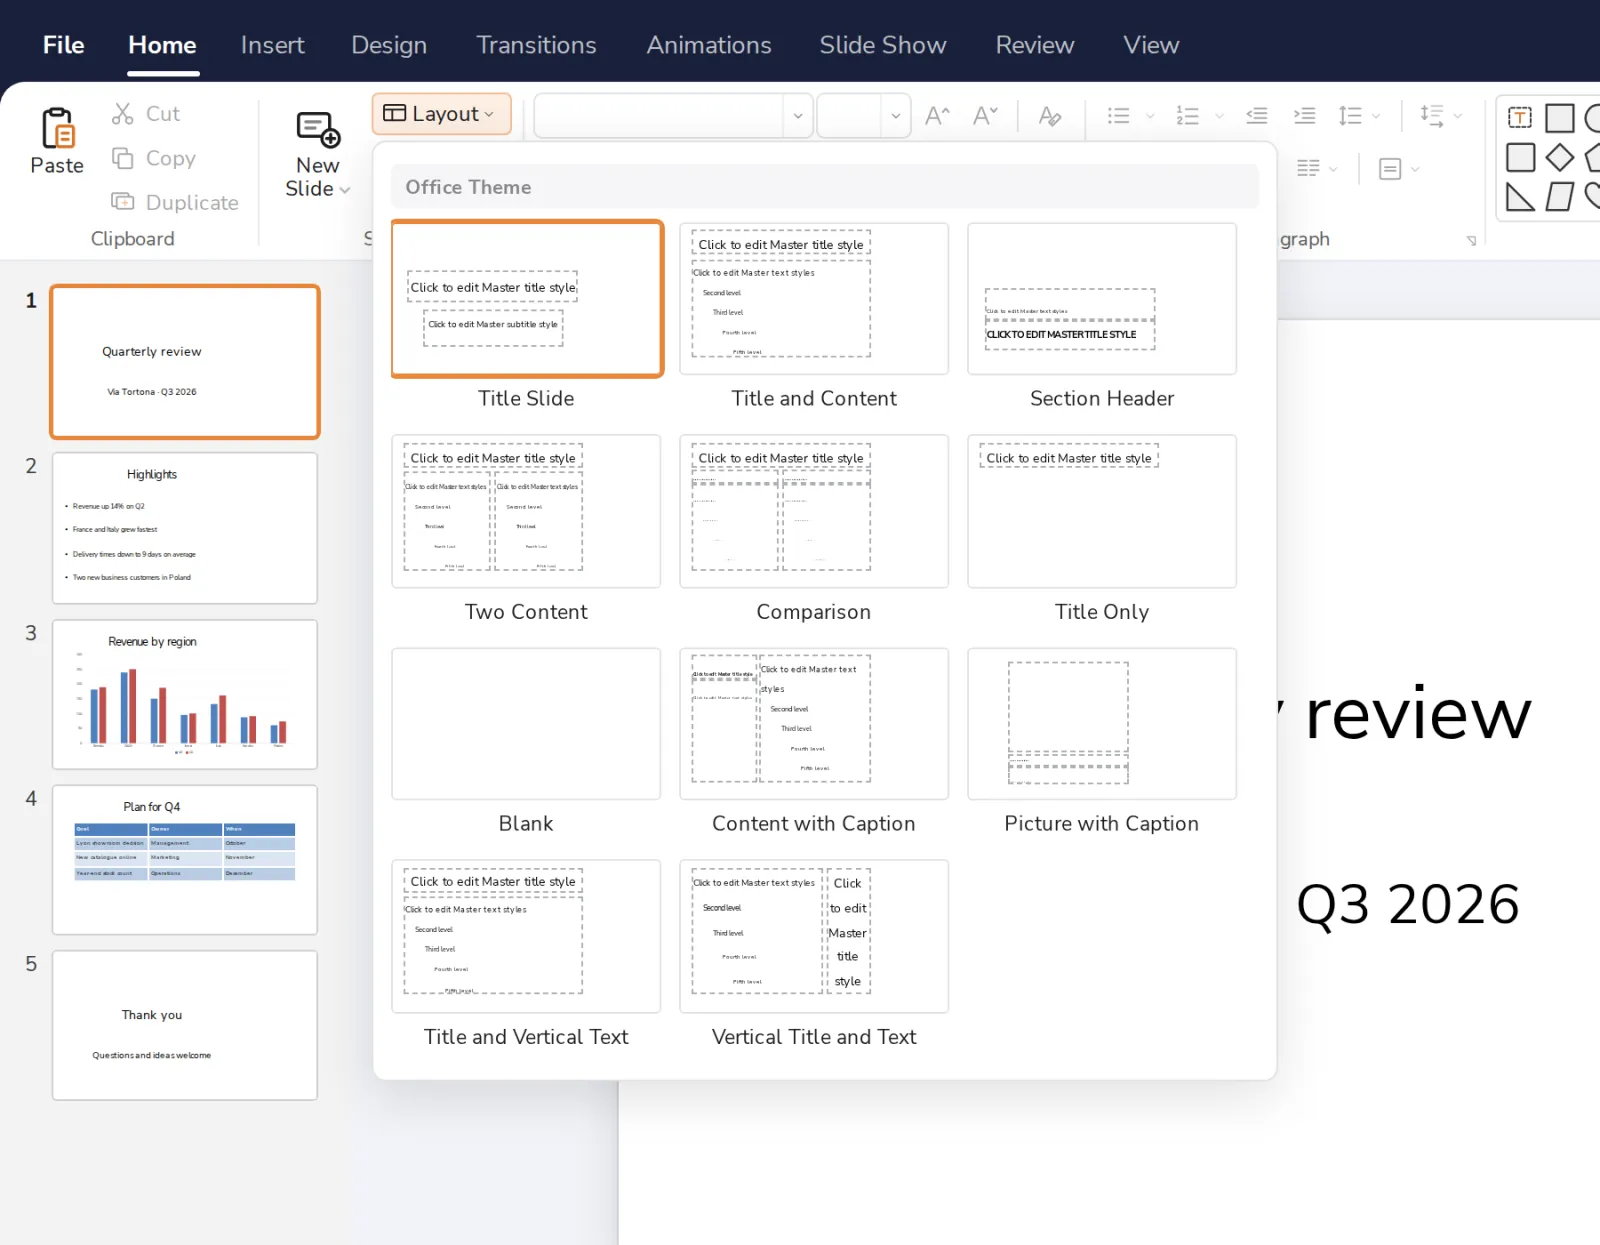This screenshot has width=1600, height=1245.
Task: Open the Slide Show tab
Action: tap(883, 45)
